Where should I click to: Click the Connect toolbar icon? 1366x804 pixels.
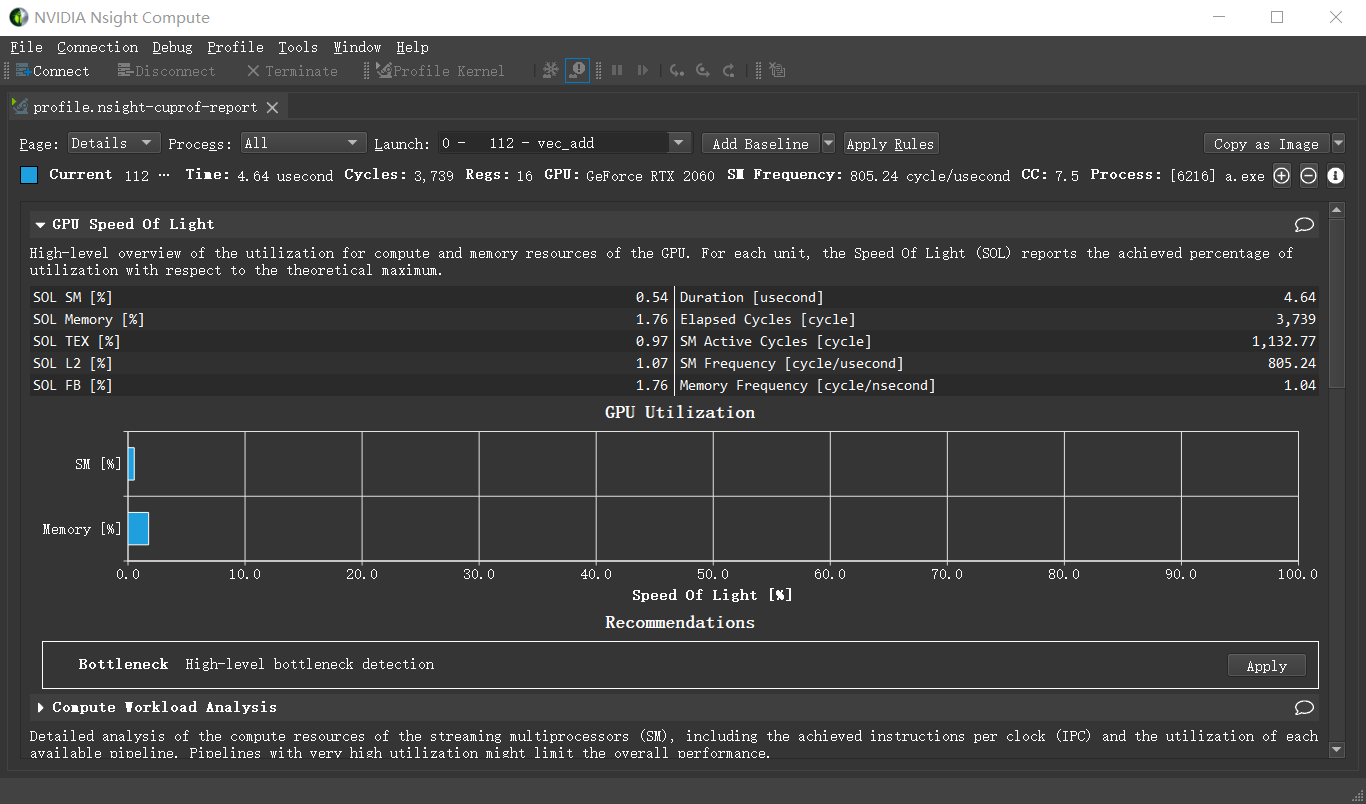(x=23, y=71)
